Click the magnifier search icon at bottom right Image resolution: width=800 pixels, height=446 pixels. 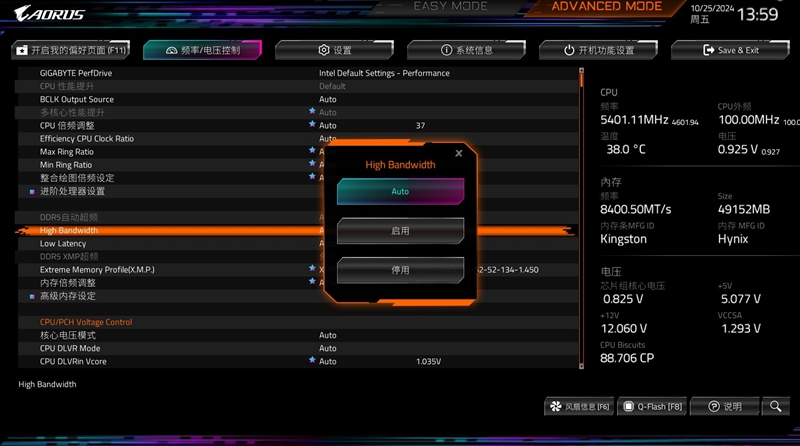pyautogui.click(x=775, y=407)
